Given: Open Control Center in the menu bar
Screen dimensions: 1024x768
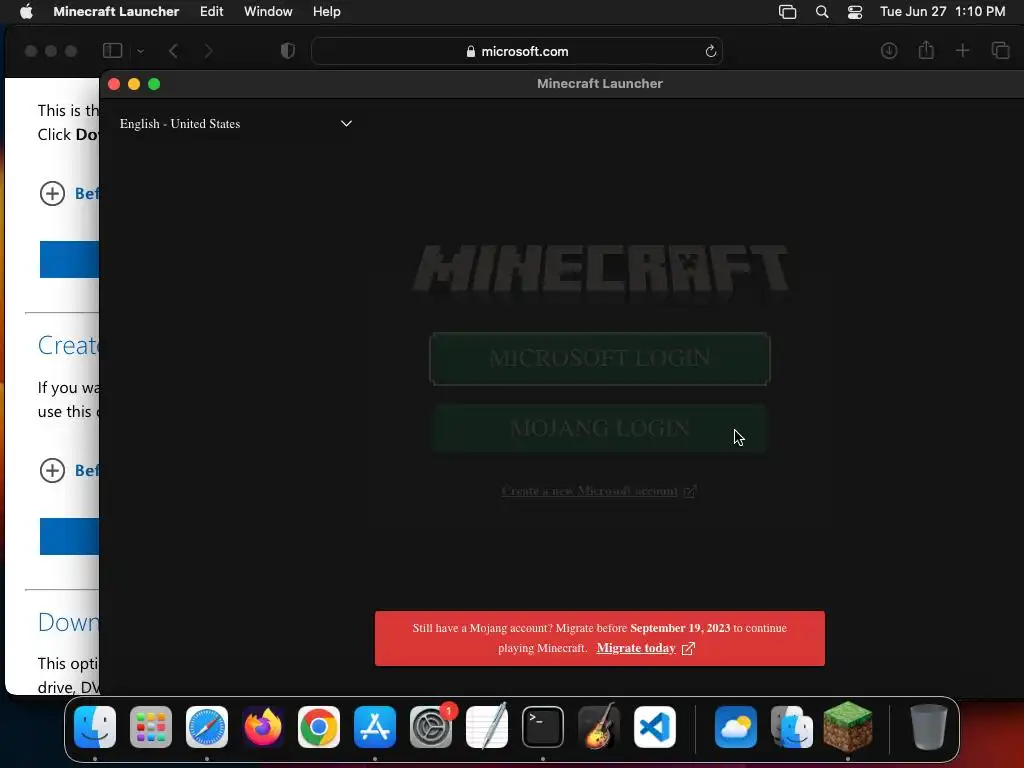Looking at the screenshot, I should coord(855,12).
